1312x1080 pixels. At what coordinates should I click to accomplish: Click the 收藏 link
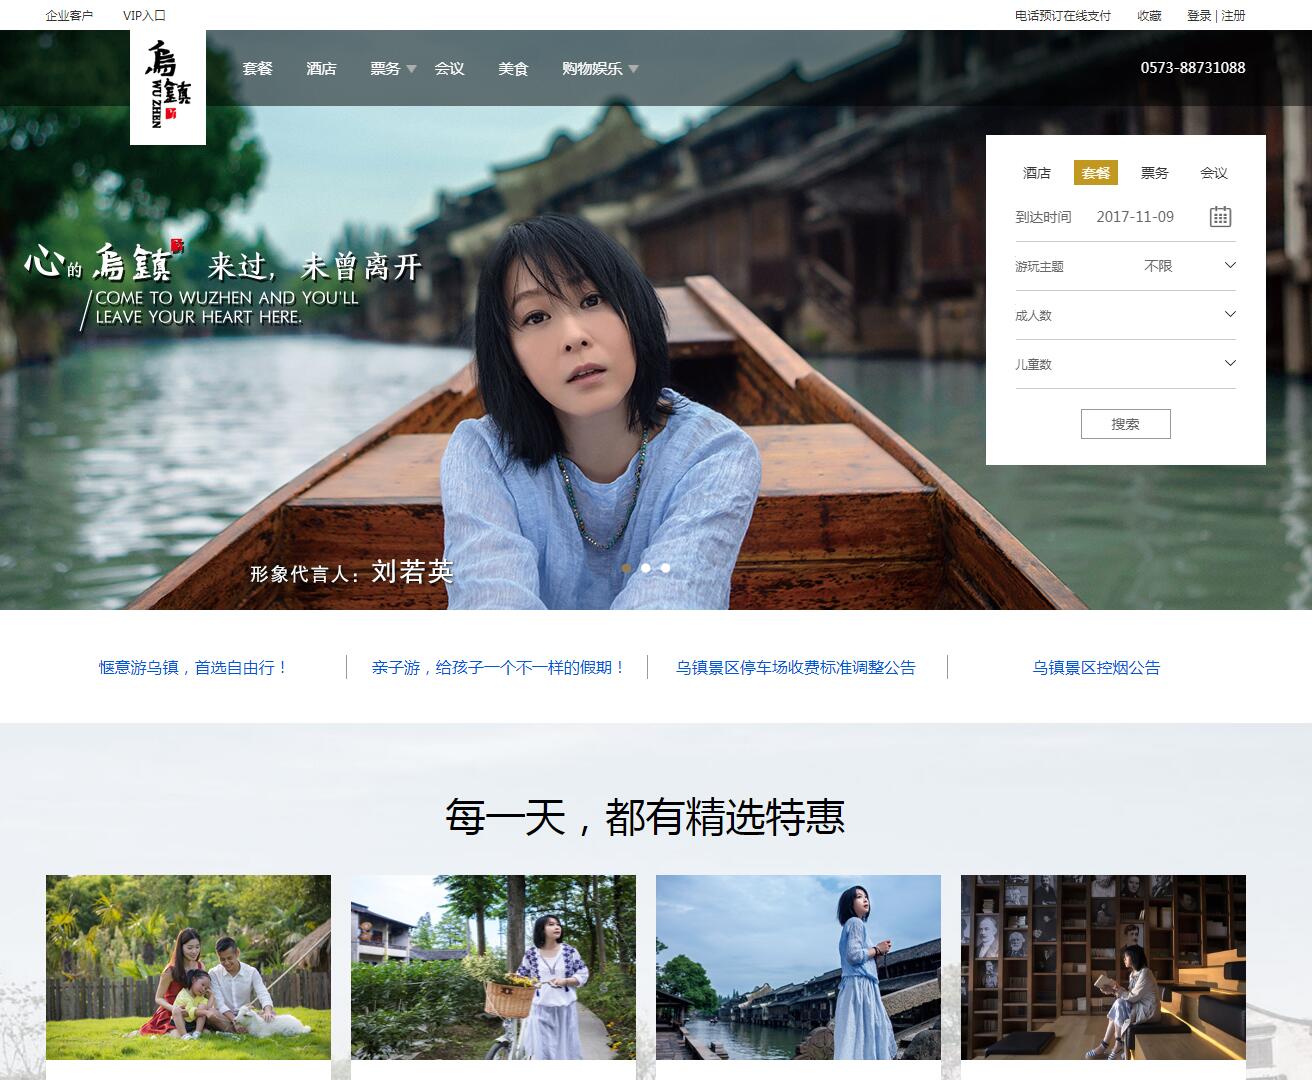[x=1149, y=15]
